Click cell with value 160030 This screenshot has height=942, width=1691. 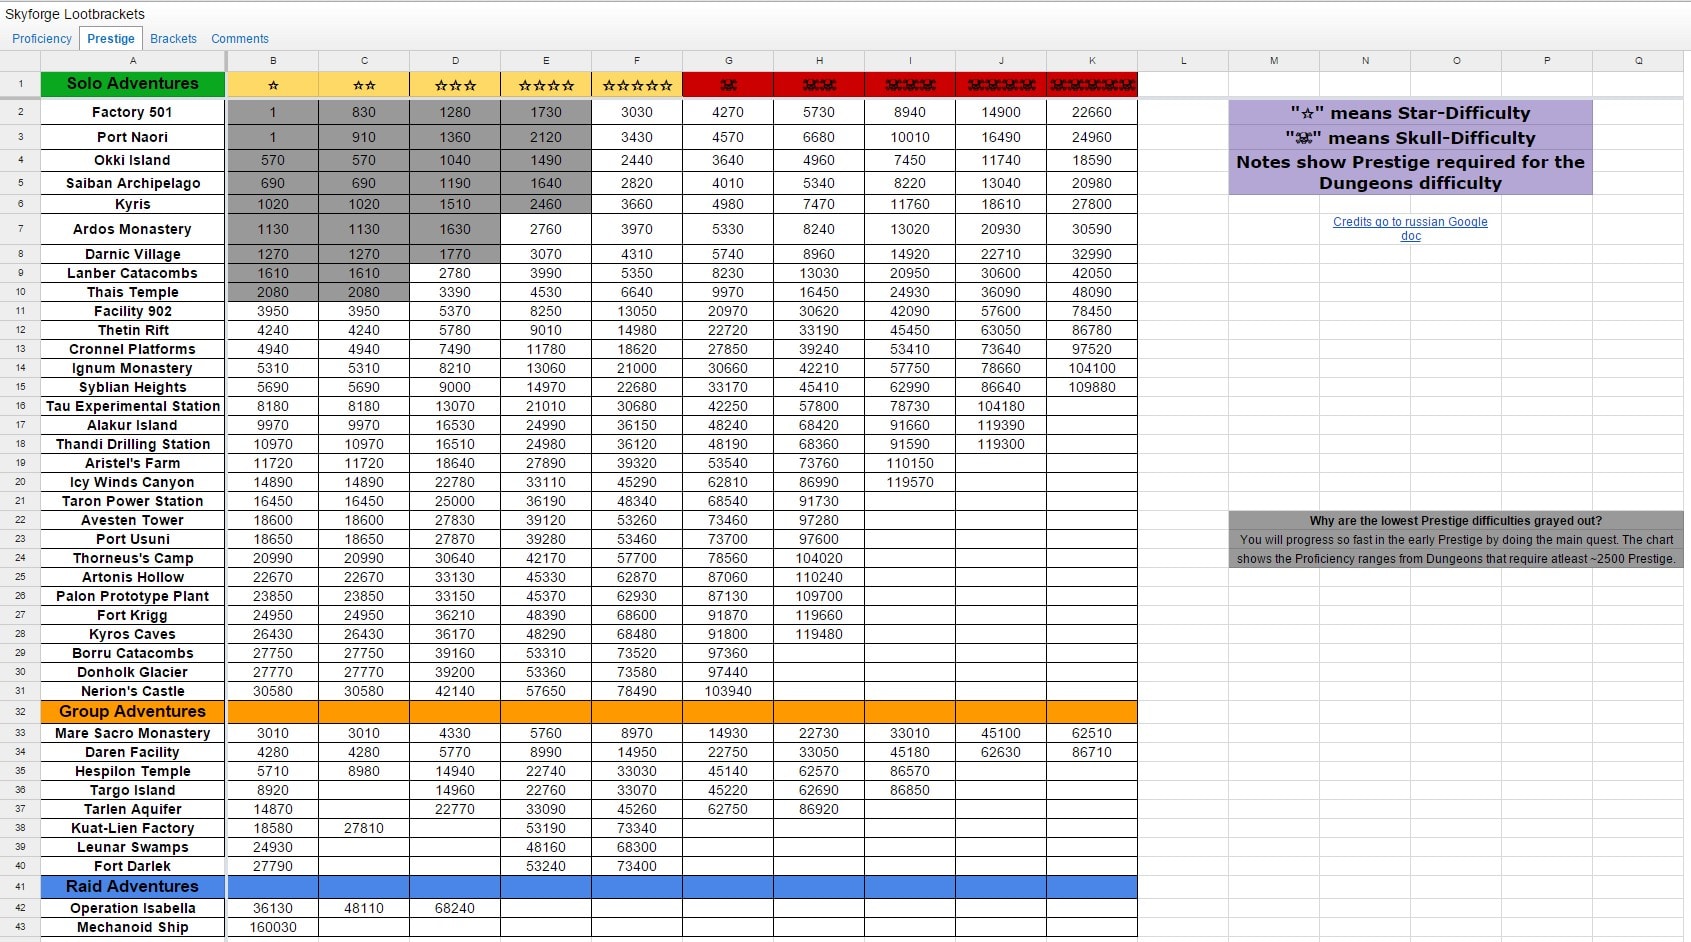pyautogui.click(x=273, y=927)
